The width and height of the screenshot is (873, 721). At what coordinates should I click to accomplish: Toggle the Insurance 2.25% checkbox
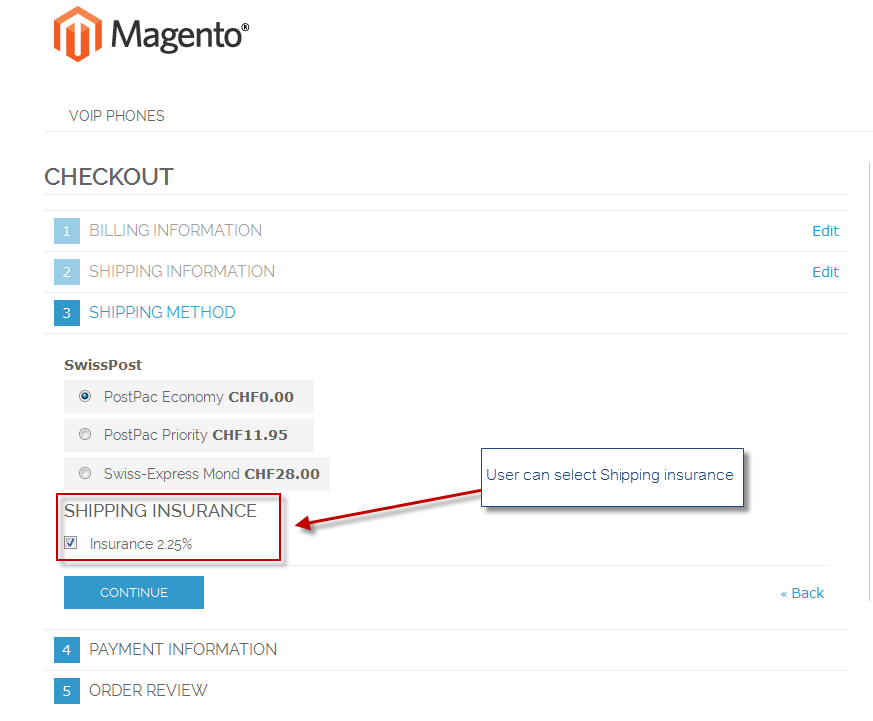(71, 543)
